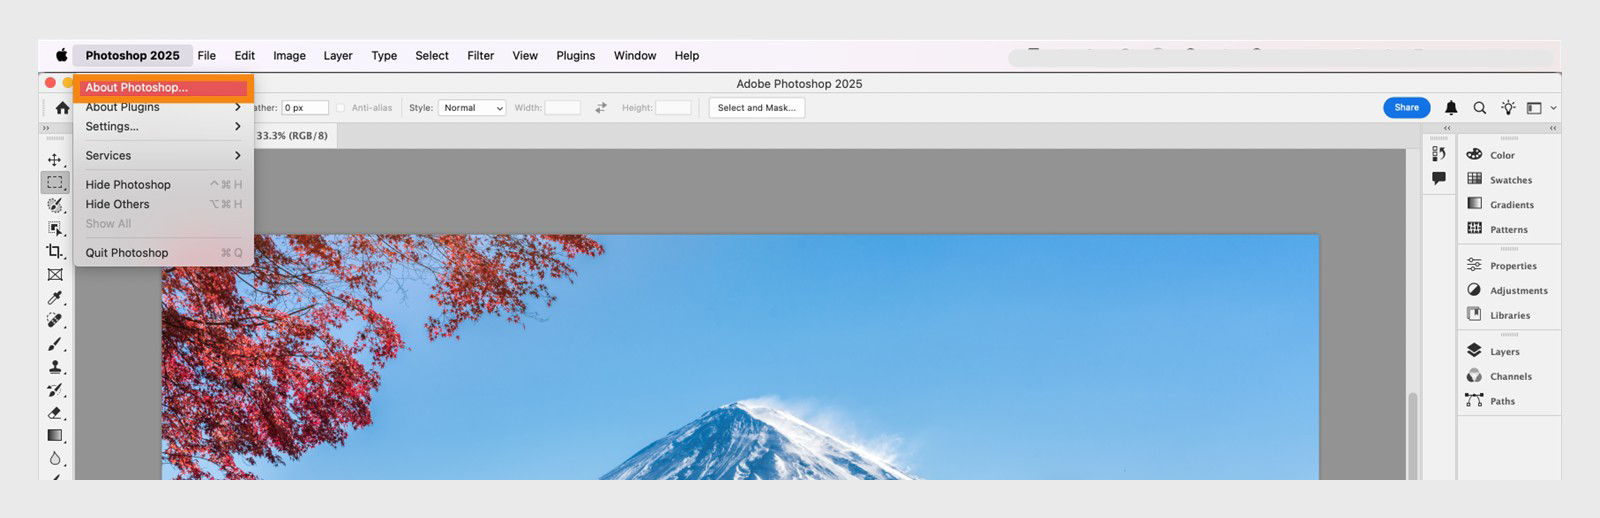Image resolution: width=1600 pixels, height=518 pixels.
Task: Select the Brush tool
Action: point(55,344)
